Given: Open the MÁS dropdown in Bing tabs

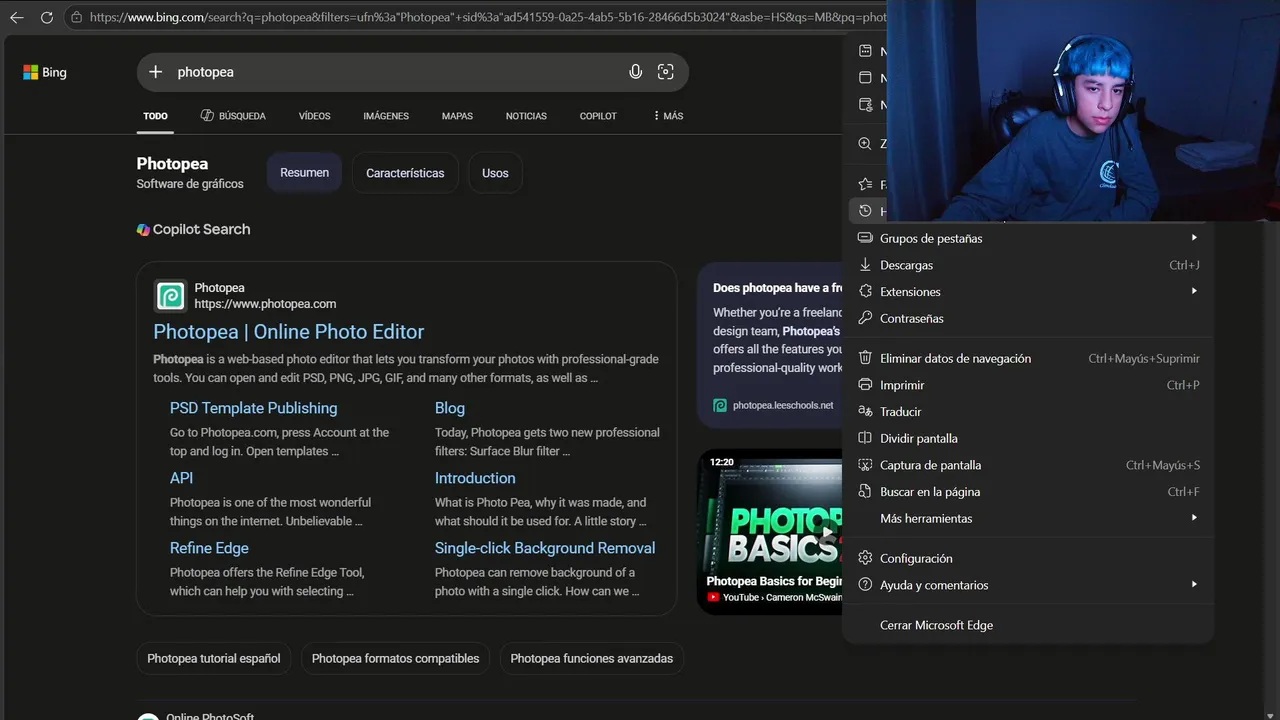Looking at the screenshot, I should point(668,116).
